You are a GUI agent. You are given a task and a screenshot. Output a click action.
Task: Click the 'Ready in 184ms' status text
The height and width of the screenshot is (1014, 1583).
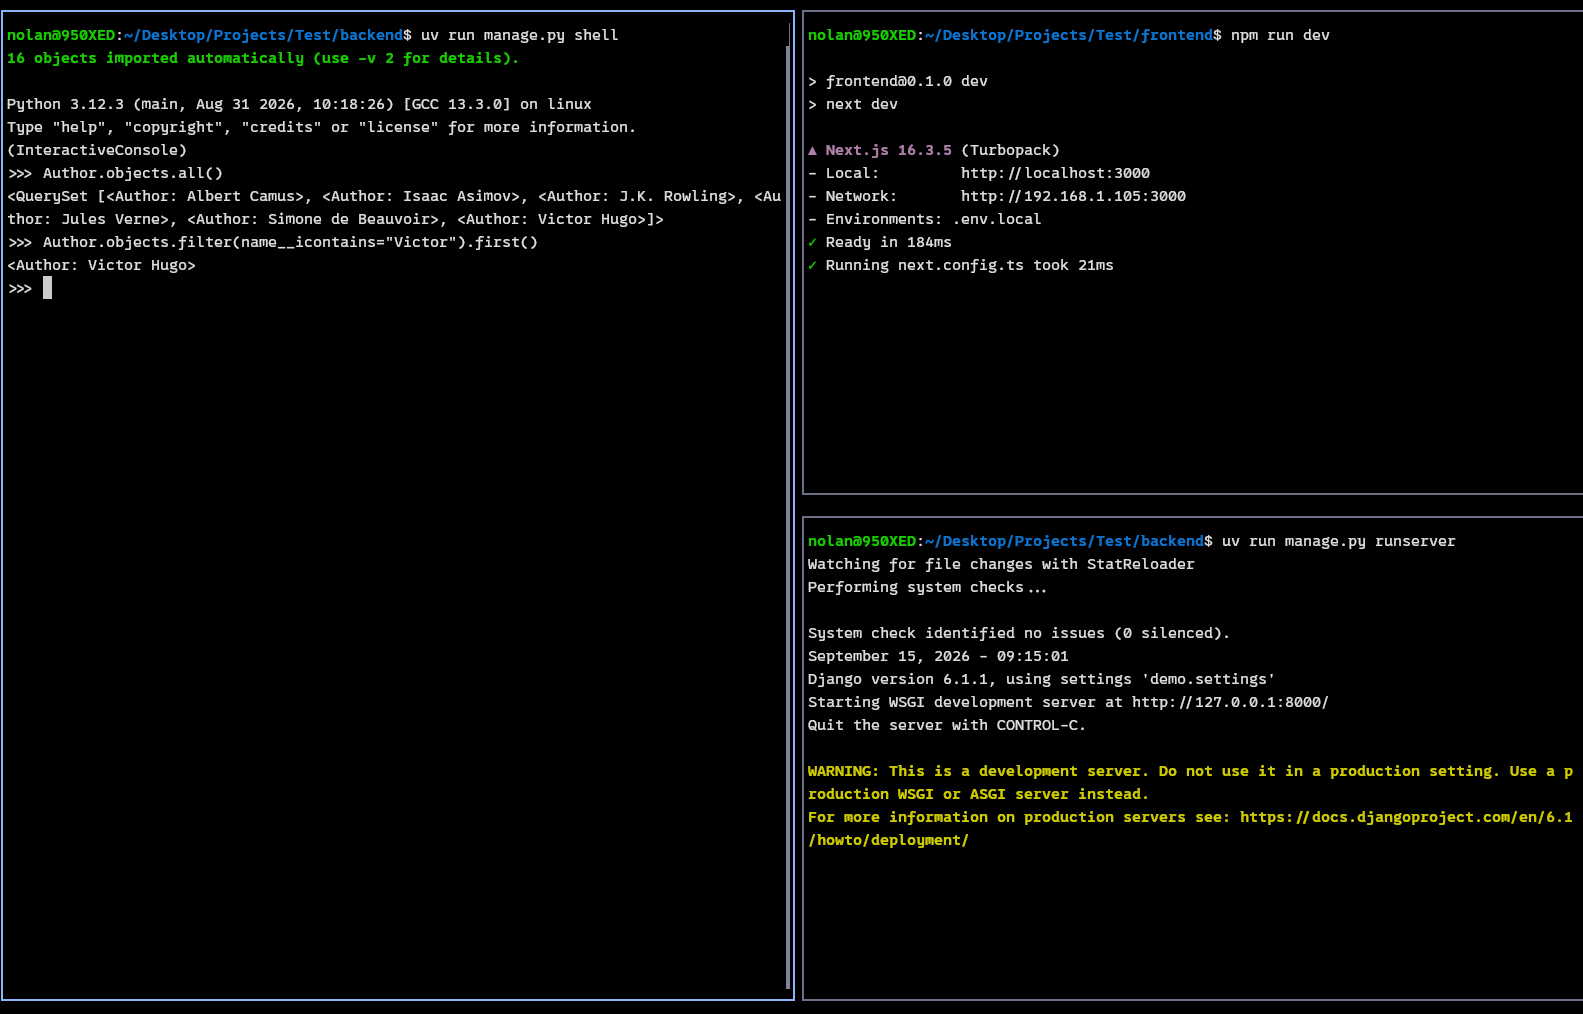888,242
